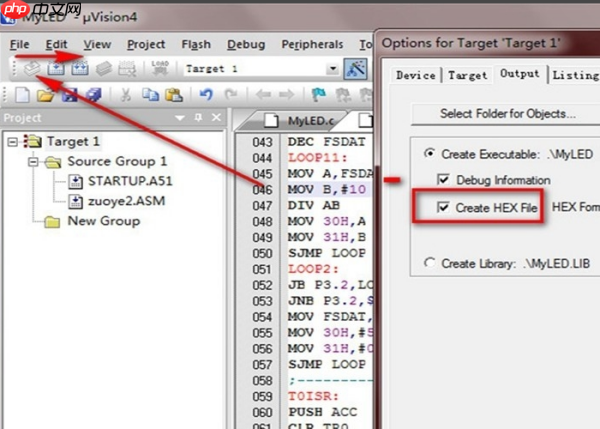The height and width of the screenshot is (429, 600).
Task: Click the Build target toolbar icon
Action: [56, 69]
